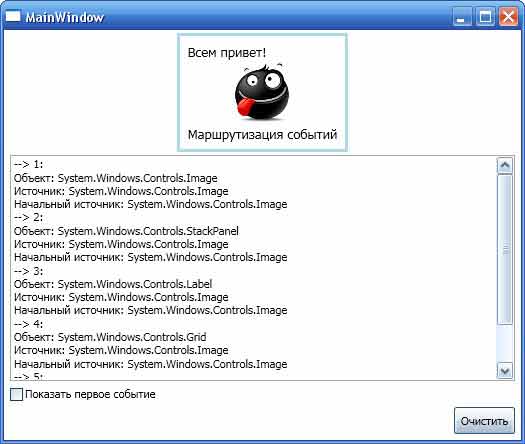
Task: Click the '--> 1:' log line
Action: coord(29,164)
